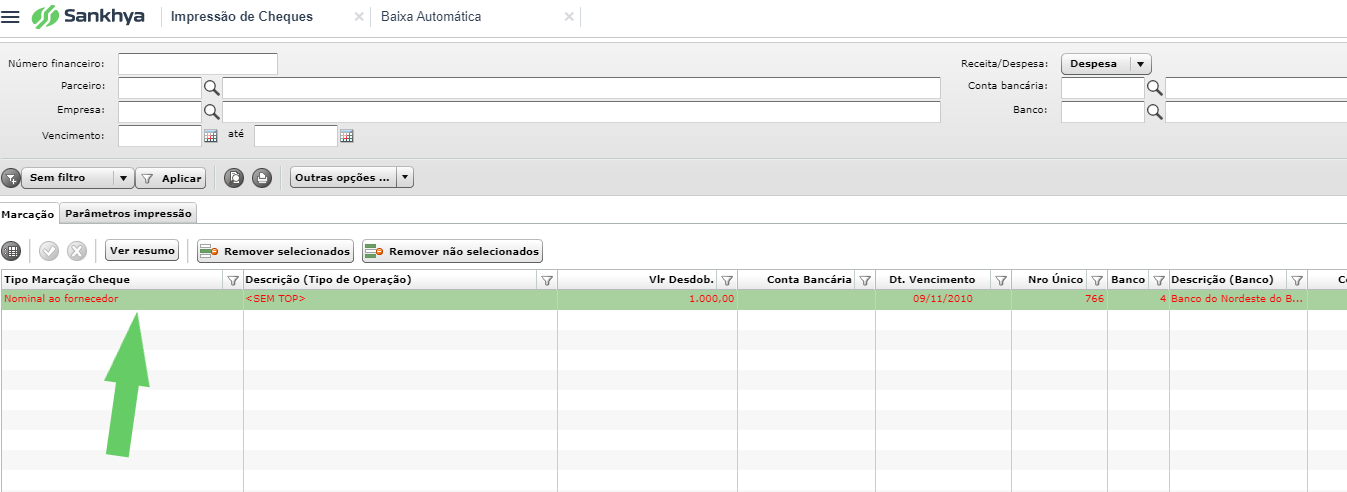Focus the Empresa description field
This screenshot has width=1347, height=492.
tap(581, 112)
